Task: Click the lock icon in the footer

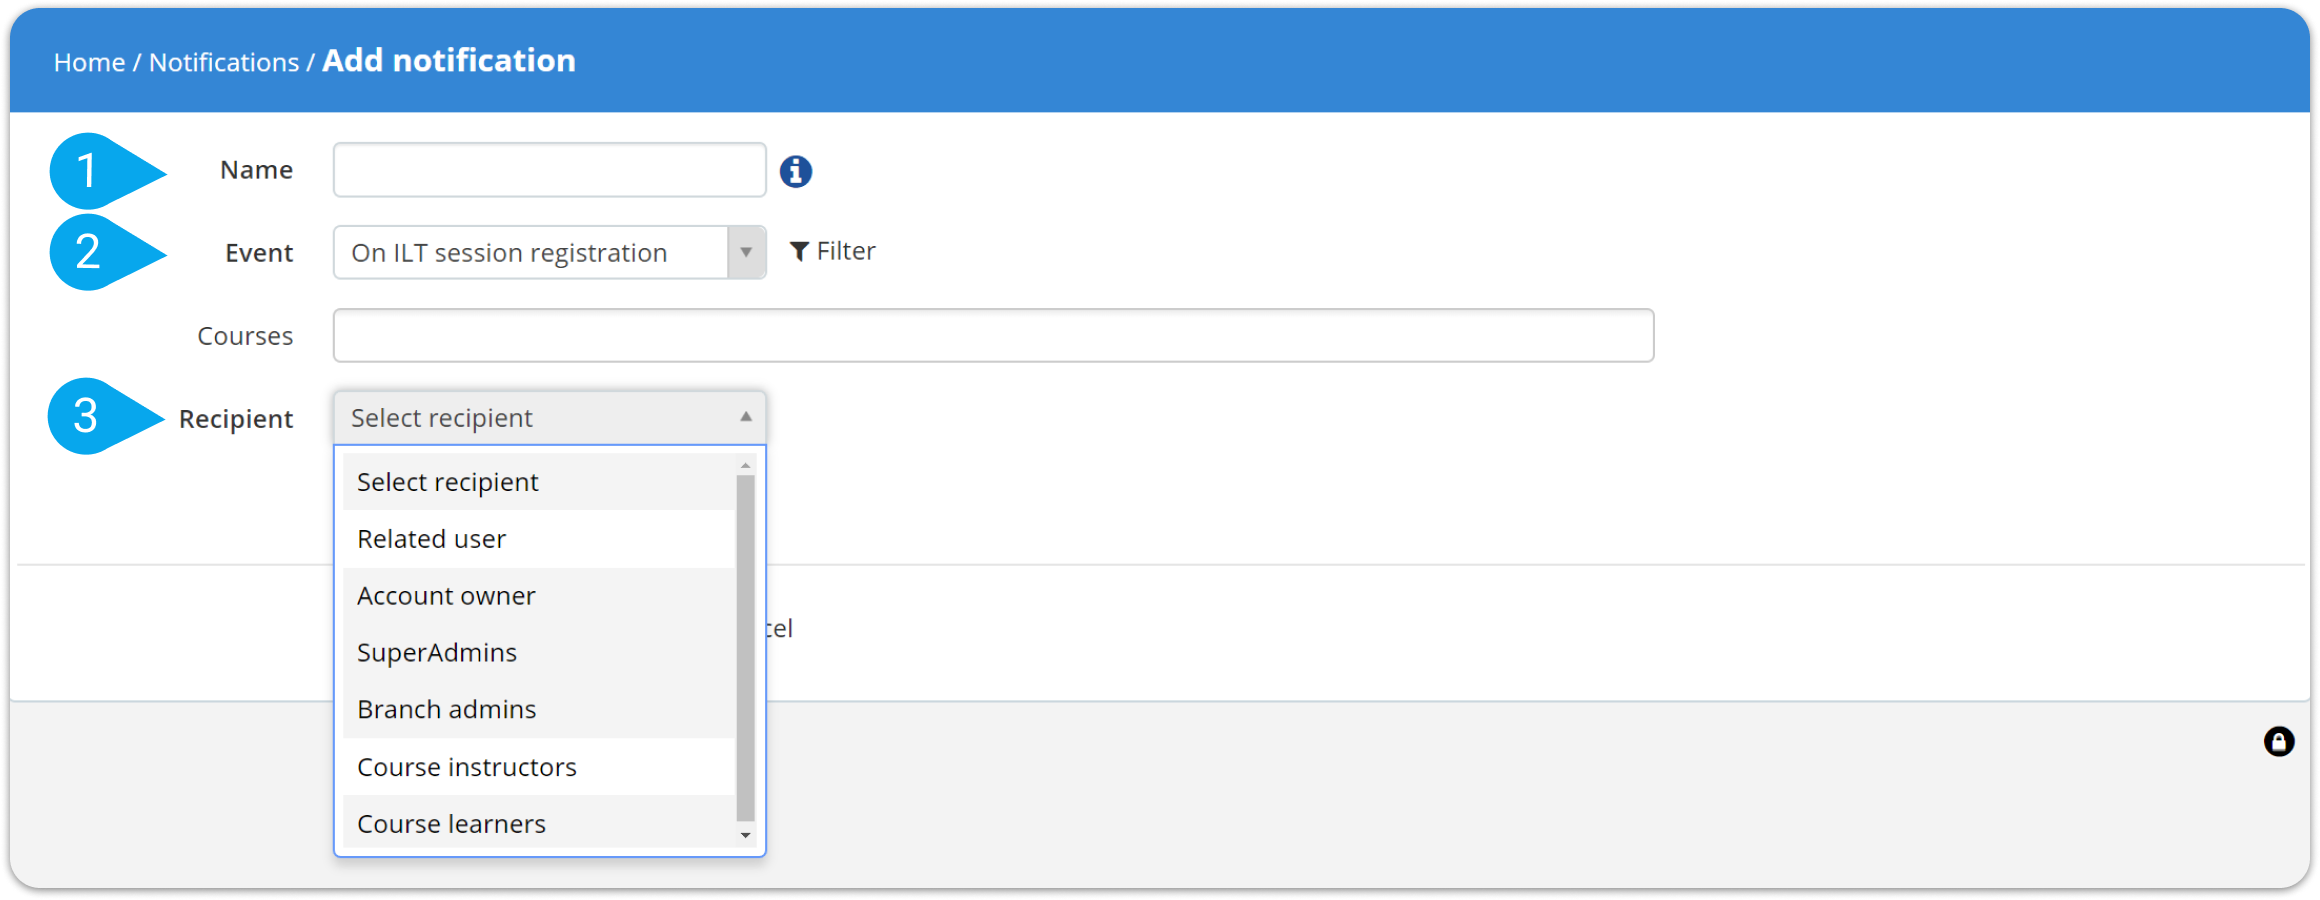Action: tap(2278, 741)
